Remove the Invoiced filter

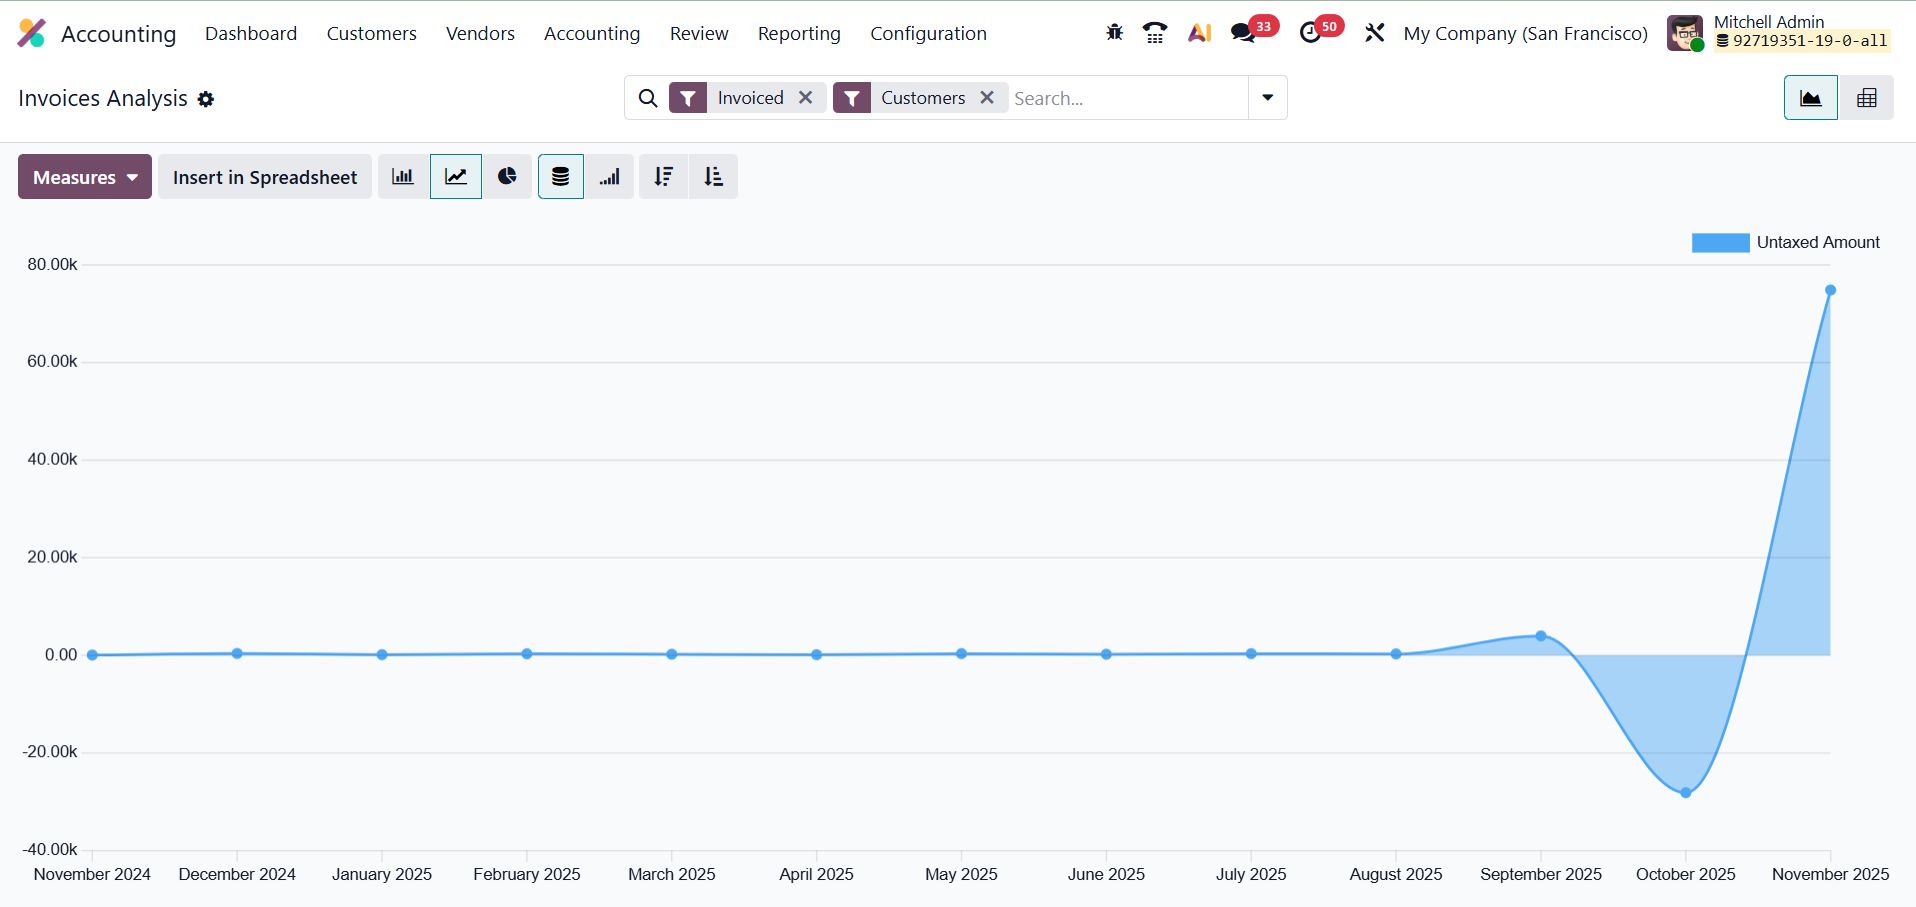pos(806,98)
